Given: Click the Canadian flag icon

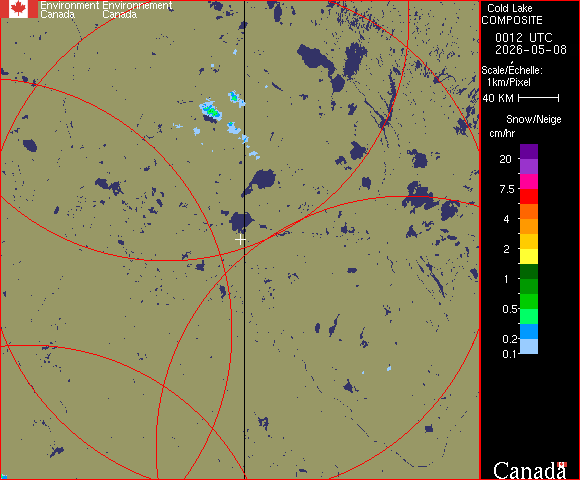Looking at the screenshot, I should [x=18, y=9].
